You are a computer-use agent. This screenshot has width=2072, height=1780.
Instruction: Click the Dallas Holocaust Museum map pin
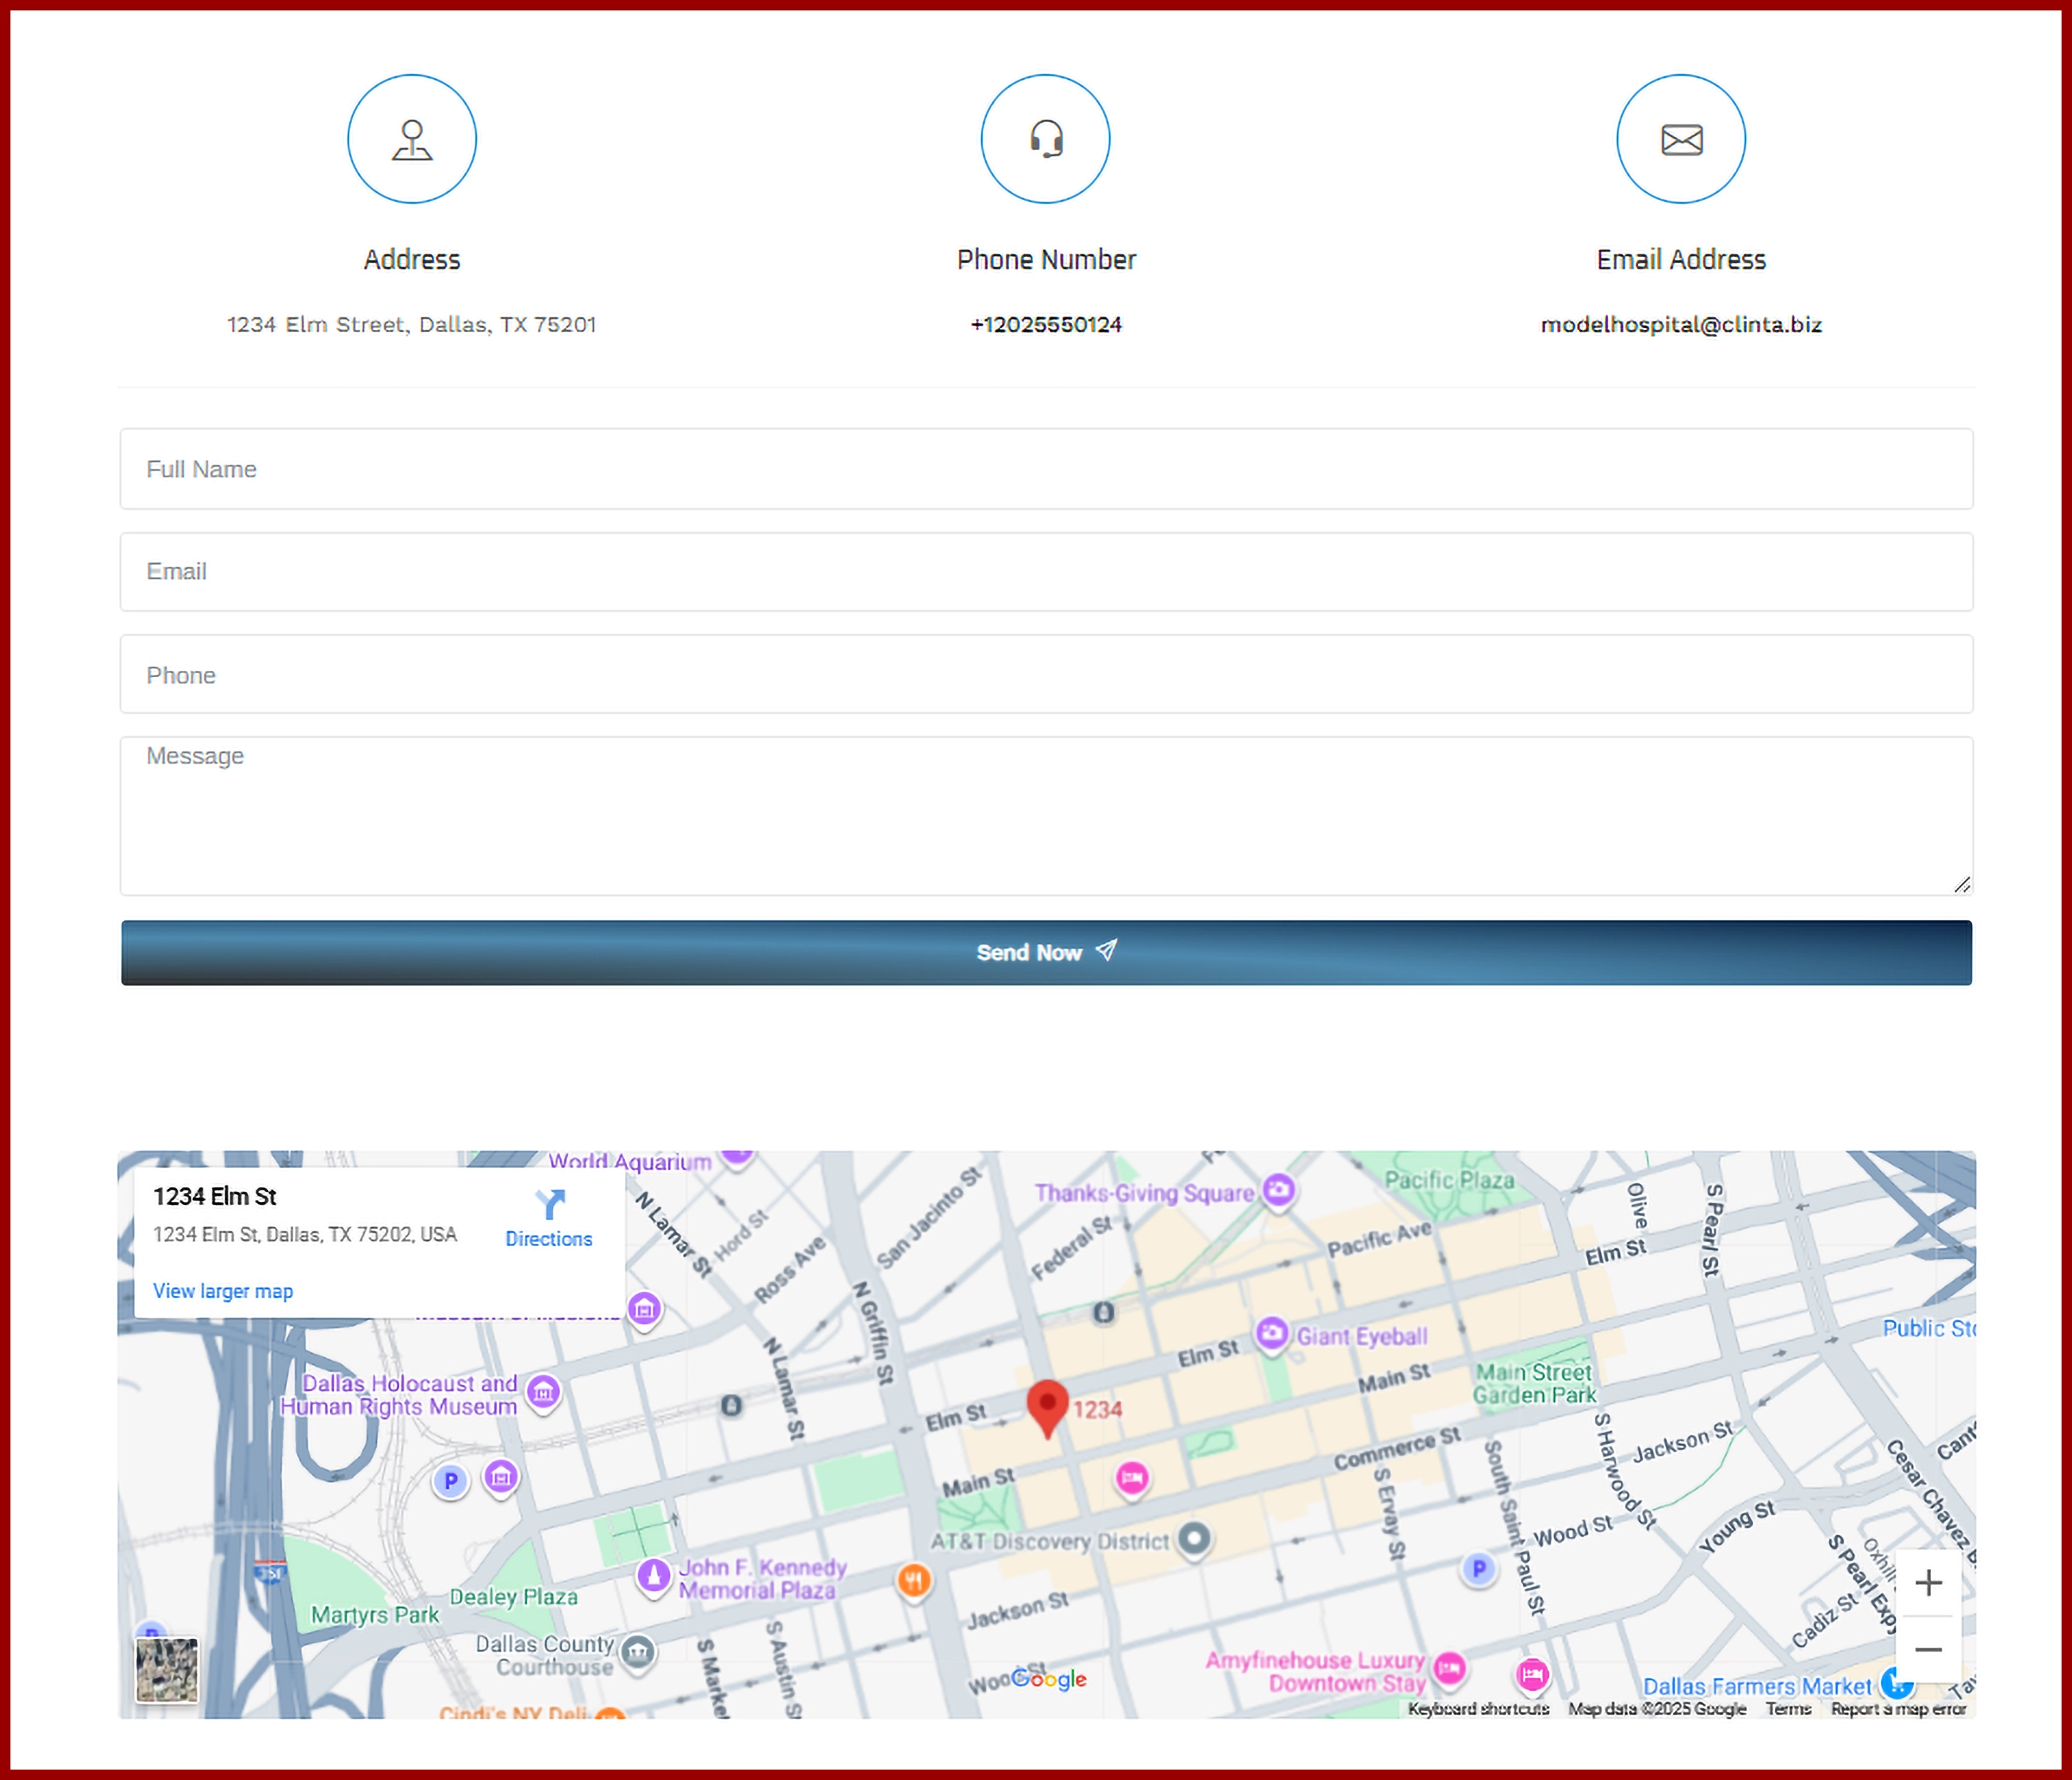[x=543, y=1391]
